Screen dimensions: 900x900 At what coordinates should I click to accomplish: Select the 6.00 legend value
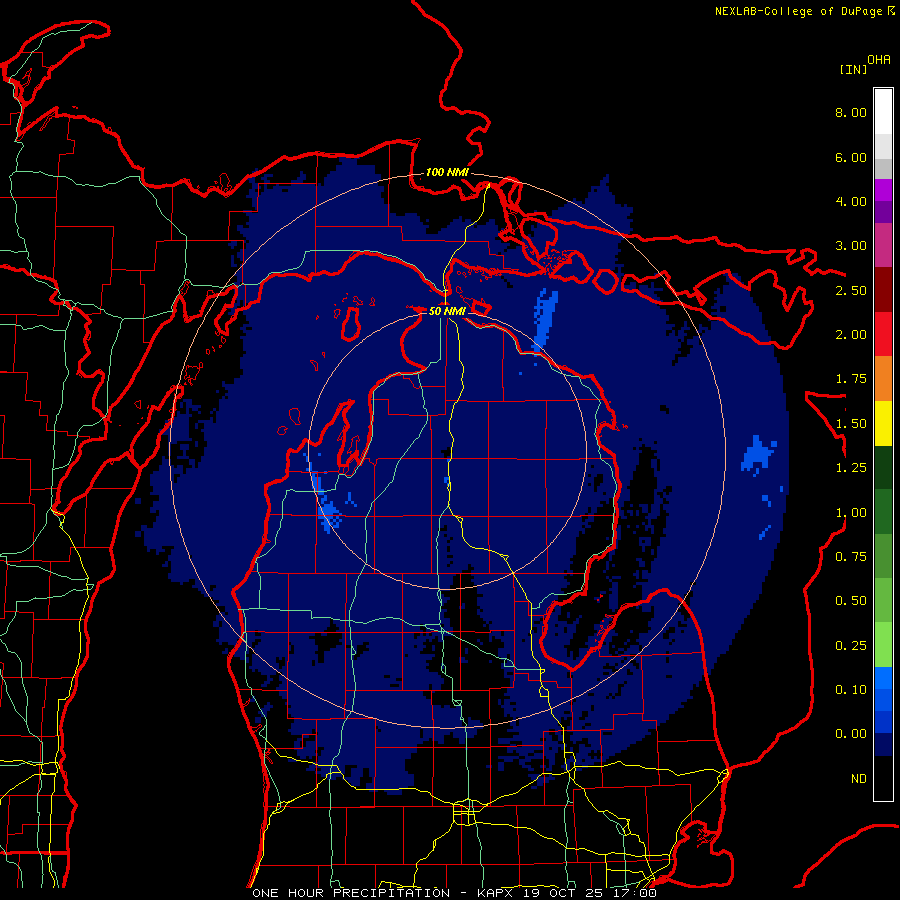pyautogui.click(x=851, y=157)
